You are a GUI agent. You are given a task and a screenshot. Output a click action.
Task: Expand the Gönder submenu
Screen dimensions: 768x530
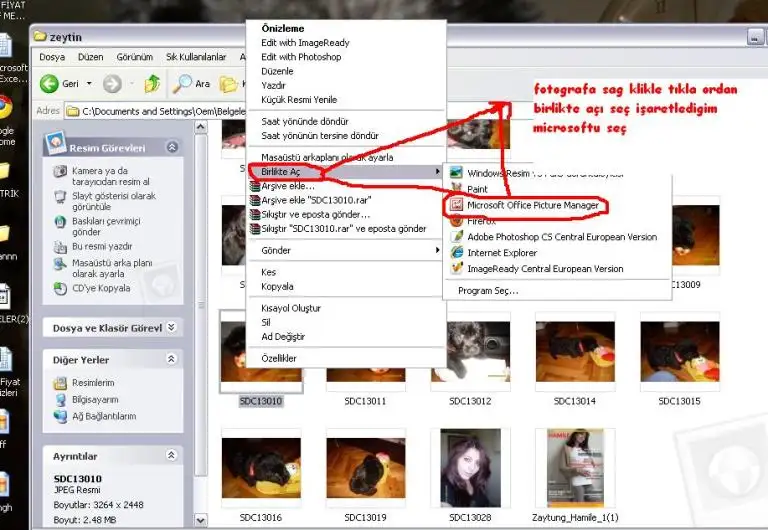pos(346,250)
